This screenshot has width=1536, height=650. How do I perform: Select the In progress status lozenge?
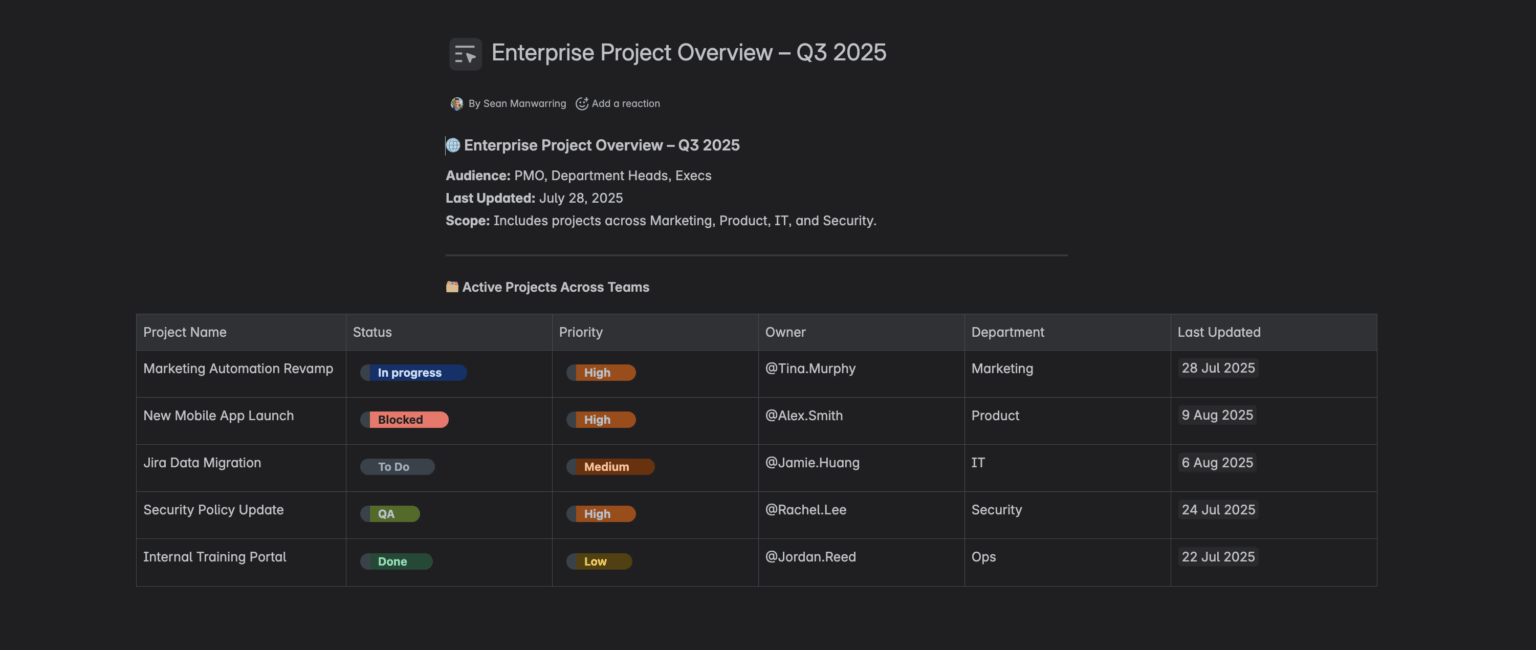(413, 373)
